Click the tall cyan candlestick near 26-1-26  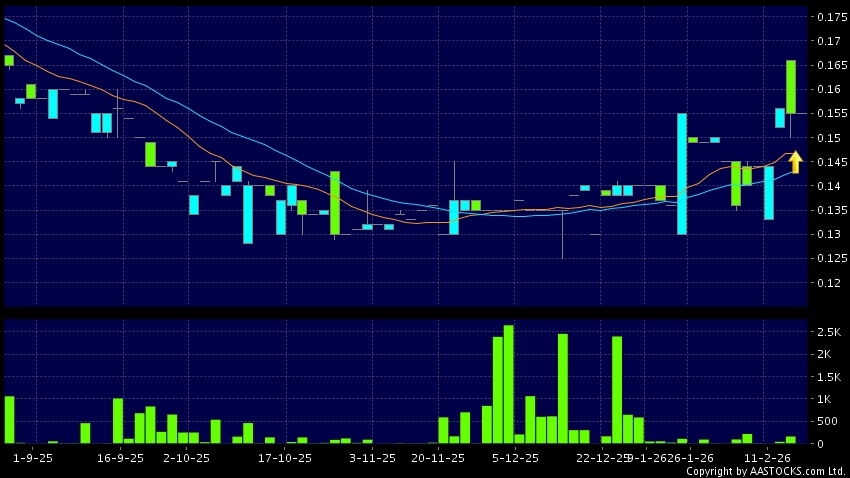tap(681, 173)
